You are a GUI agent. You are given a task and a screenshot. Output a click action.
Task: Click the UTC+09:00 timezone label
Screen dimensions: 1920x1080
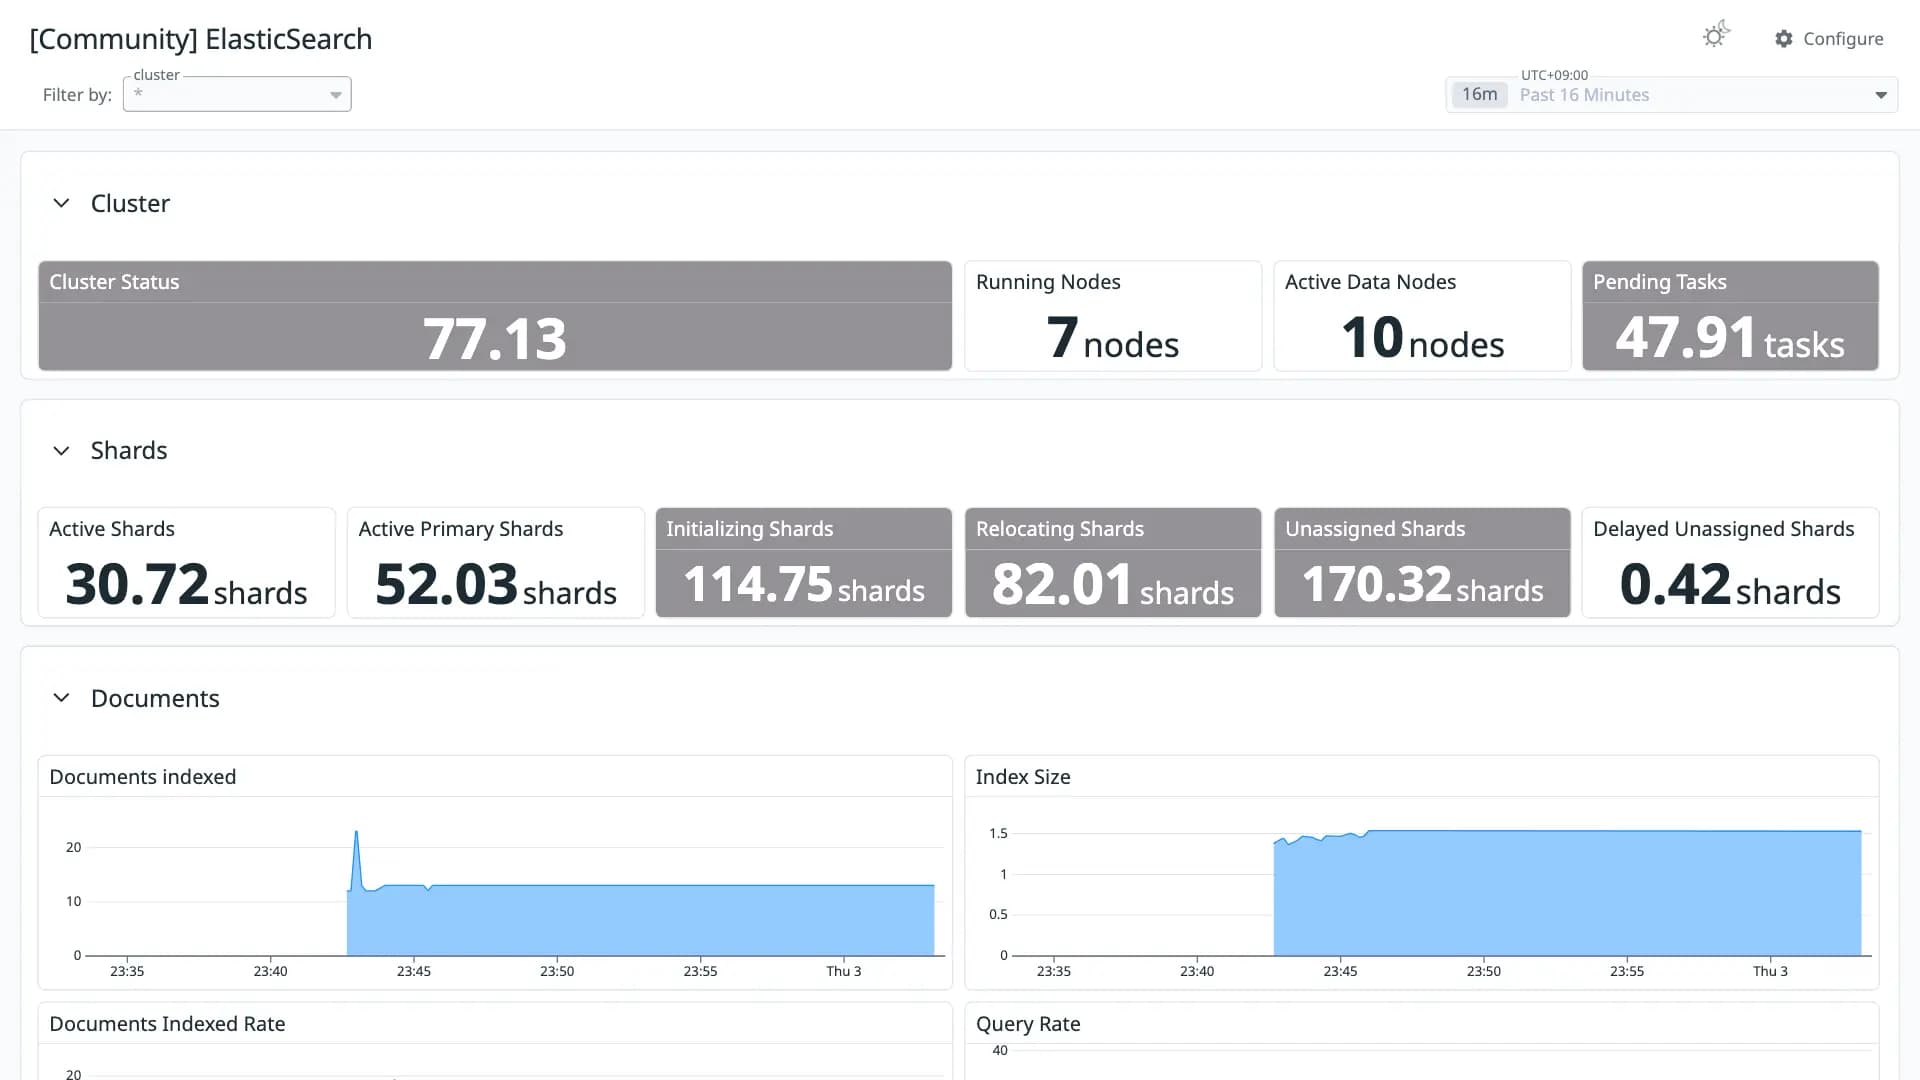tap(1554, 75)
